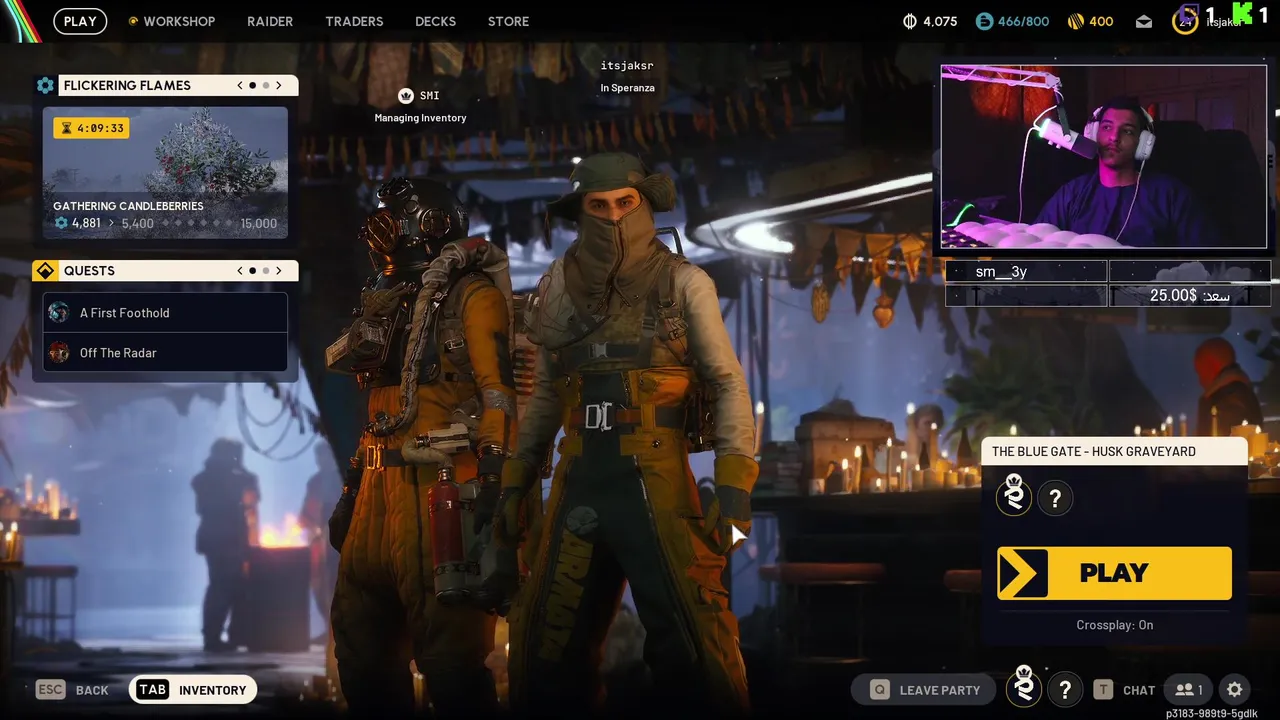The width and height of the screenshot is (1280, 720).
Task: Click the gold Raider Tokens icon by 400
Action: (x=1076, y=21)
